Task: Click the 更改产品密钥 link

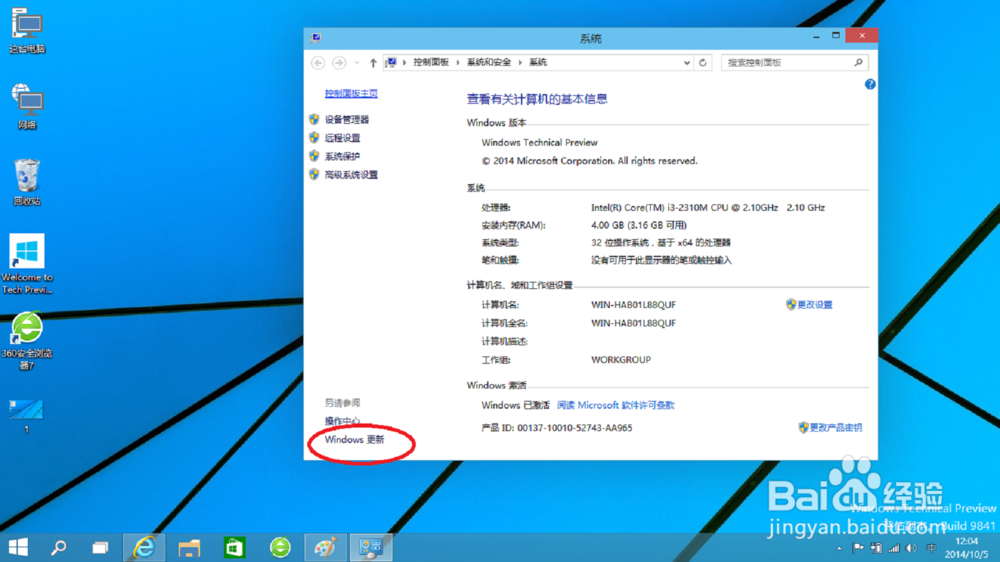Action: click(x=835, y=427)
